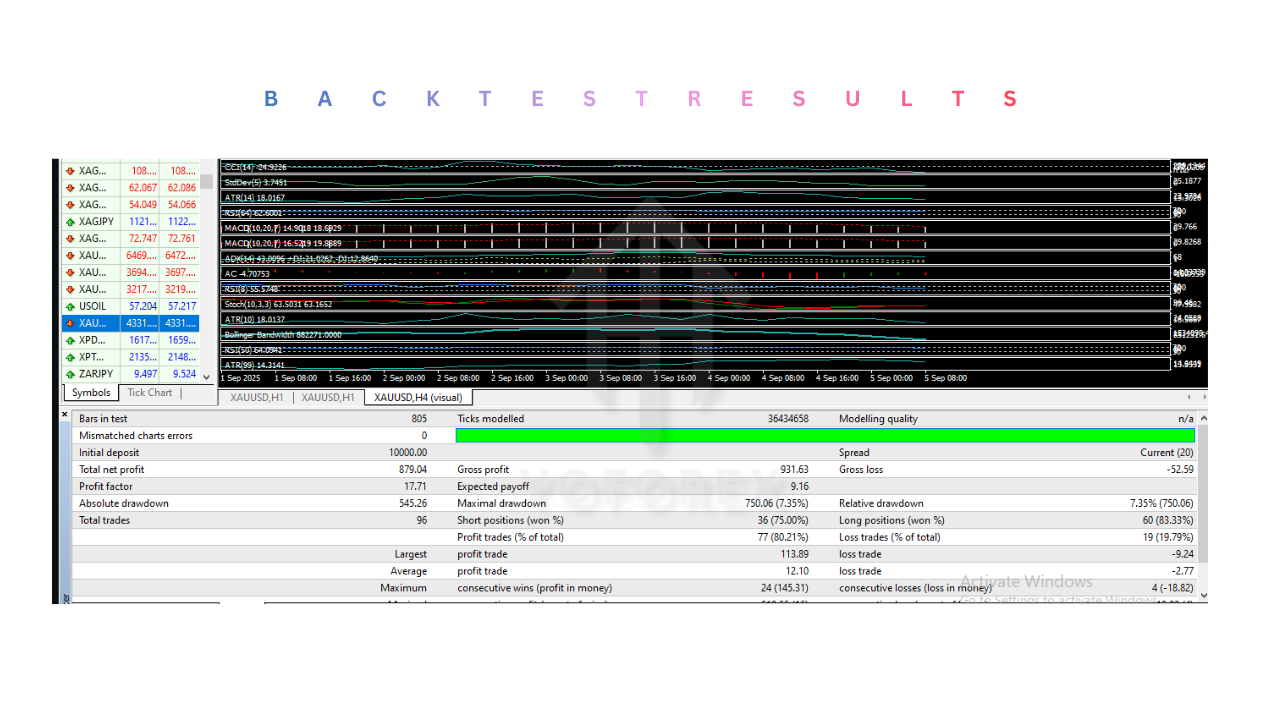Click the report's scroll-up arrow
The width and height of the screenshot is (1280, 720).
(1202, 418)
